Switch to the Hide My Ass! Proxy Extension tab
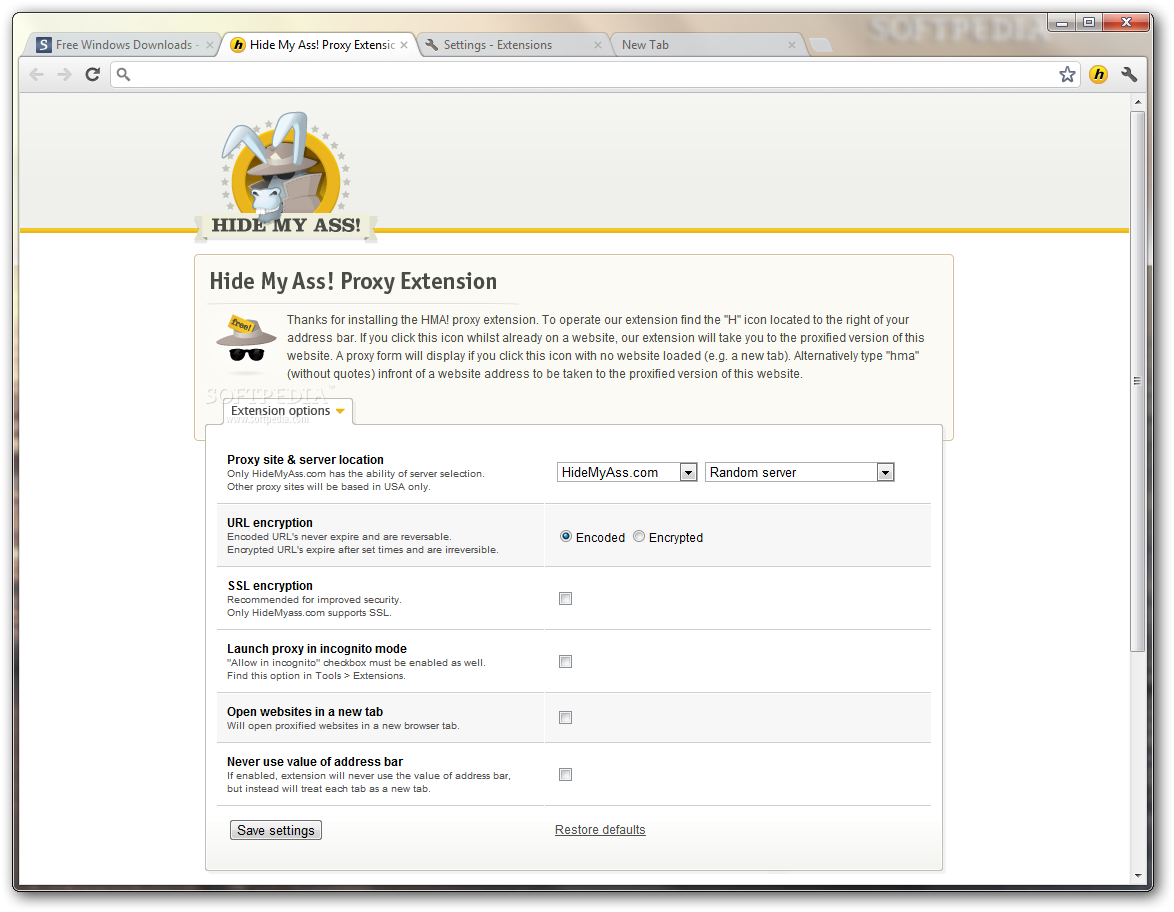 coord(320,45)
